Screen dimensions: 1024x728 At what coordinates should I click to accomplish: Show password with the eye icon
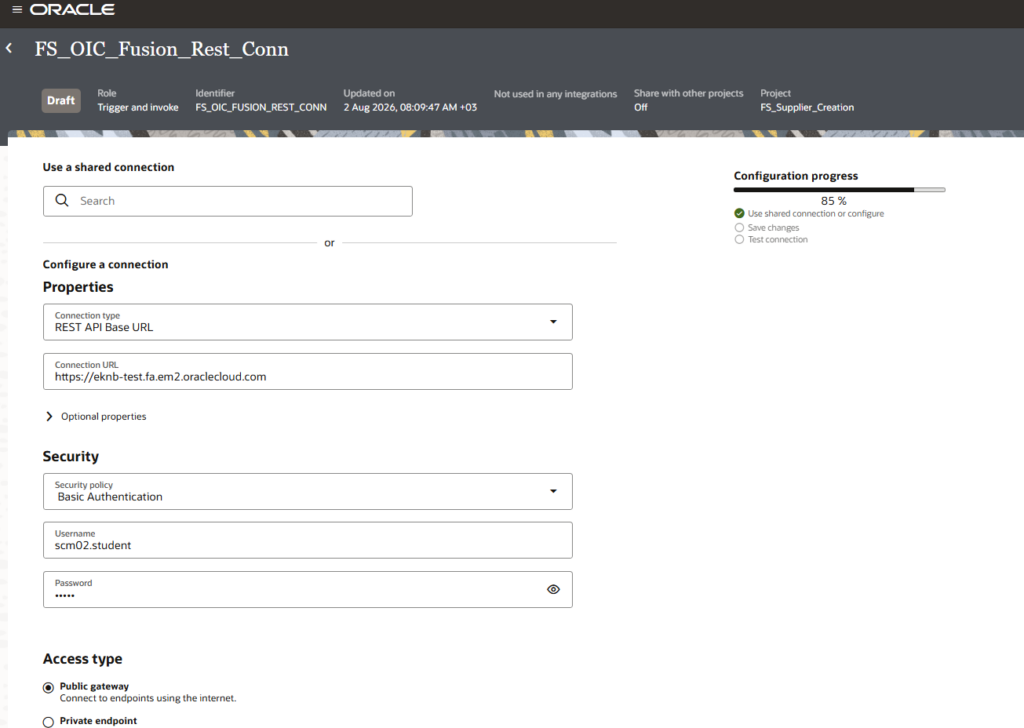[553, 590]
